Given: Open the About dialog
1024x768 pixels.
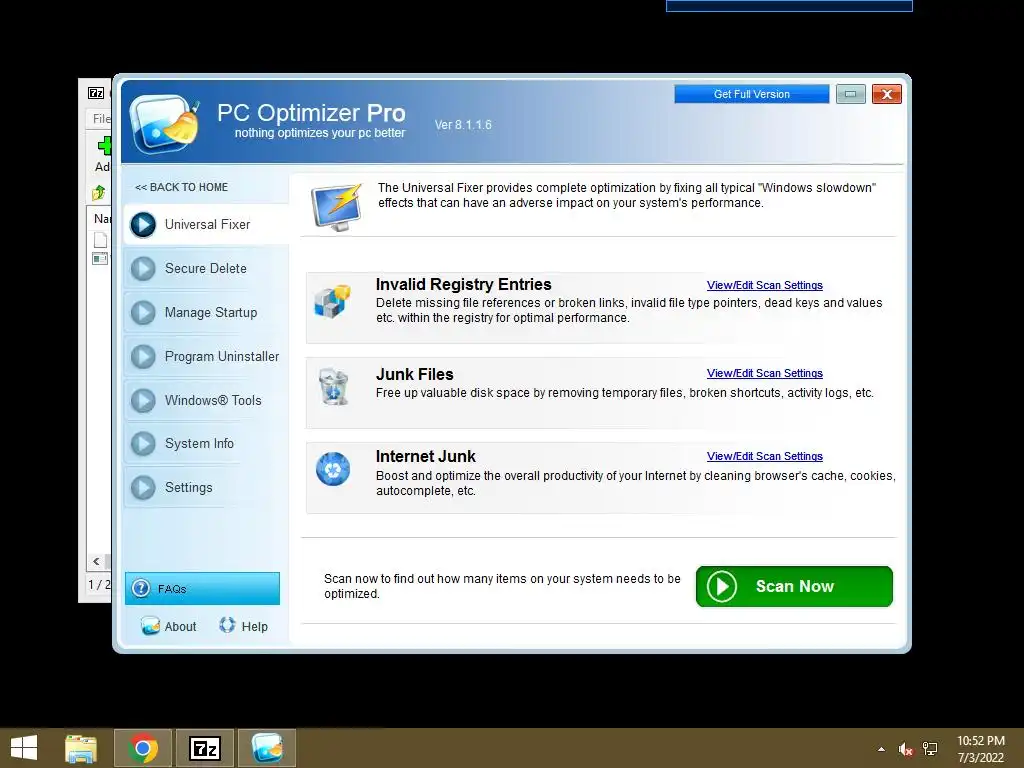Looking at the screenshot, I should pyautogui.click(x=168, y=626).
